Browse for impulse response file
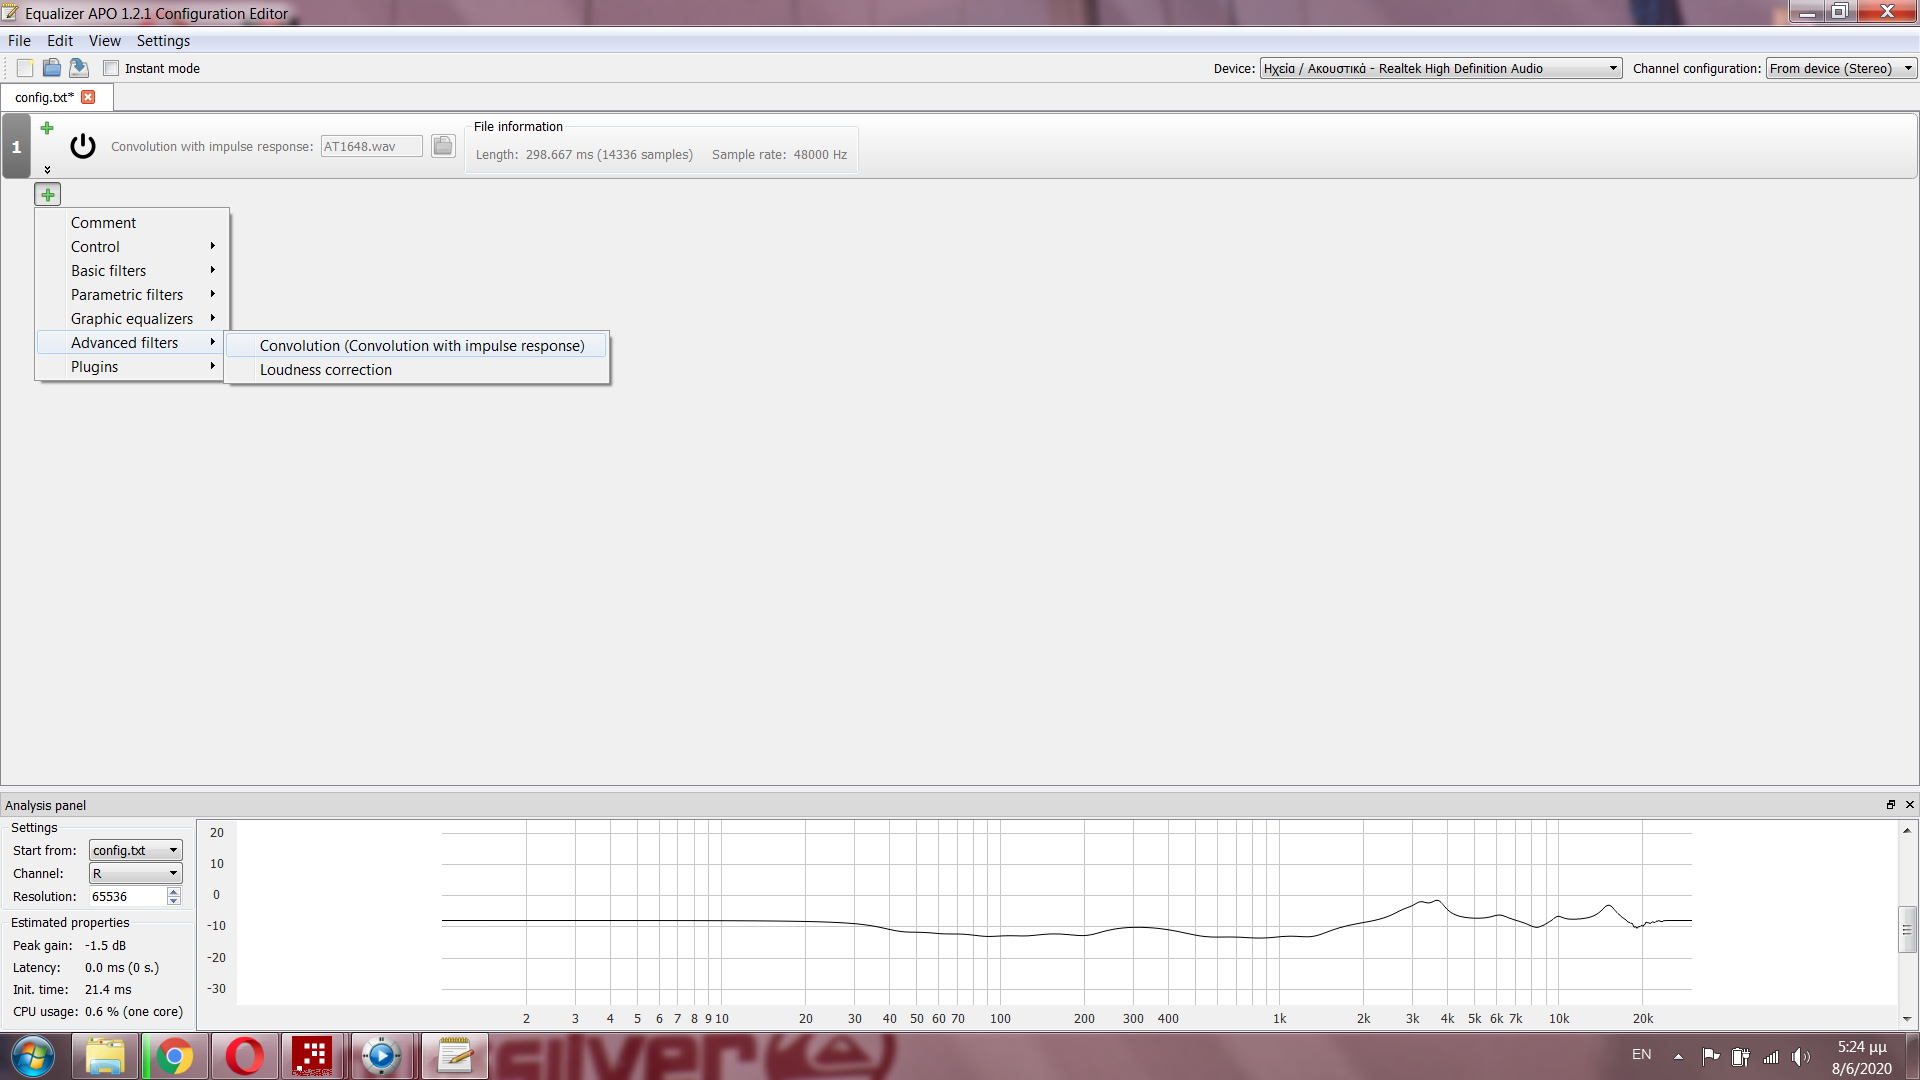This screenshot has height=1080, width=1920. (443, 146)
